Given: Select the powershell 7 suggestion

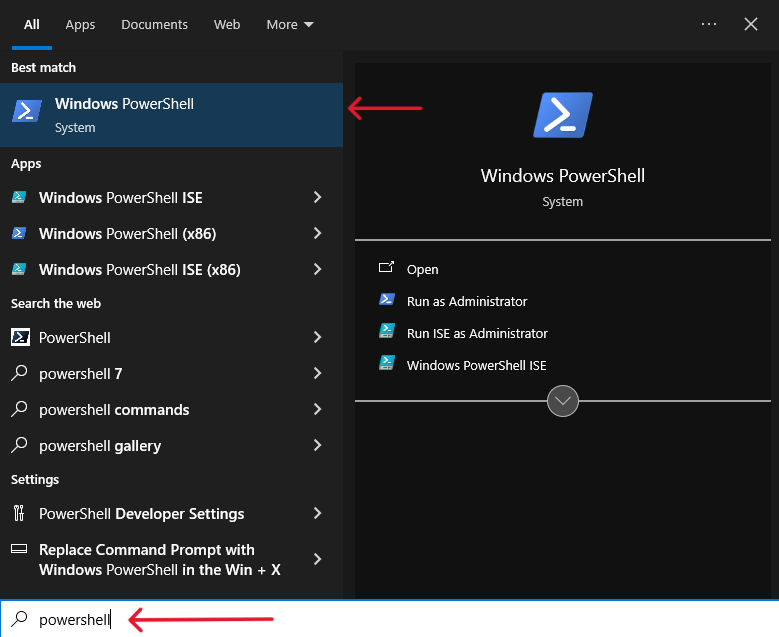Looking at the screenshot, I should click(171, 373).
